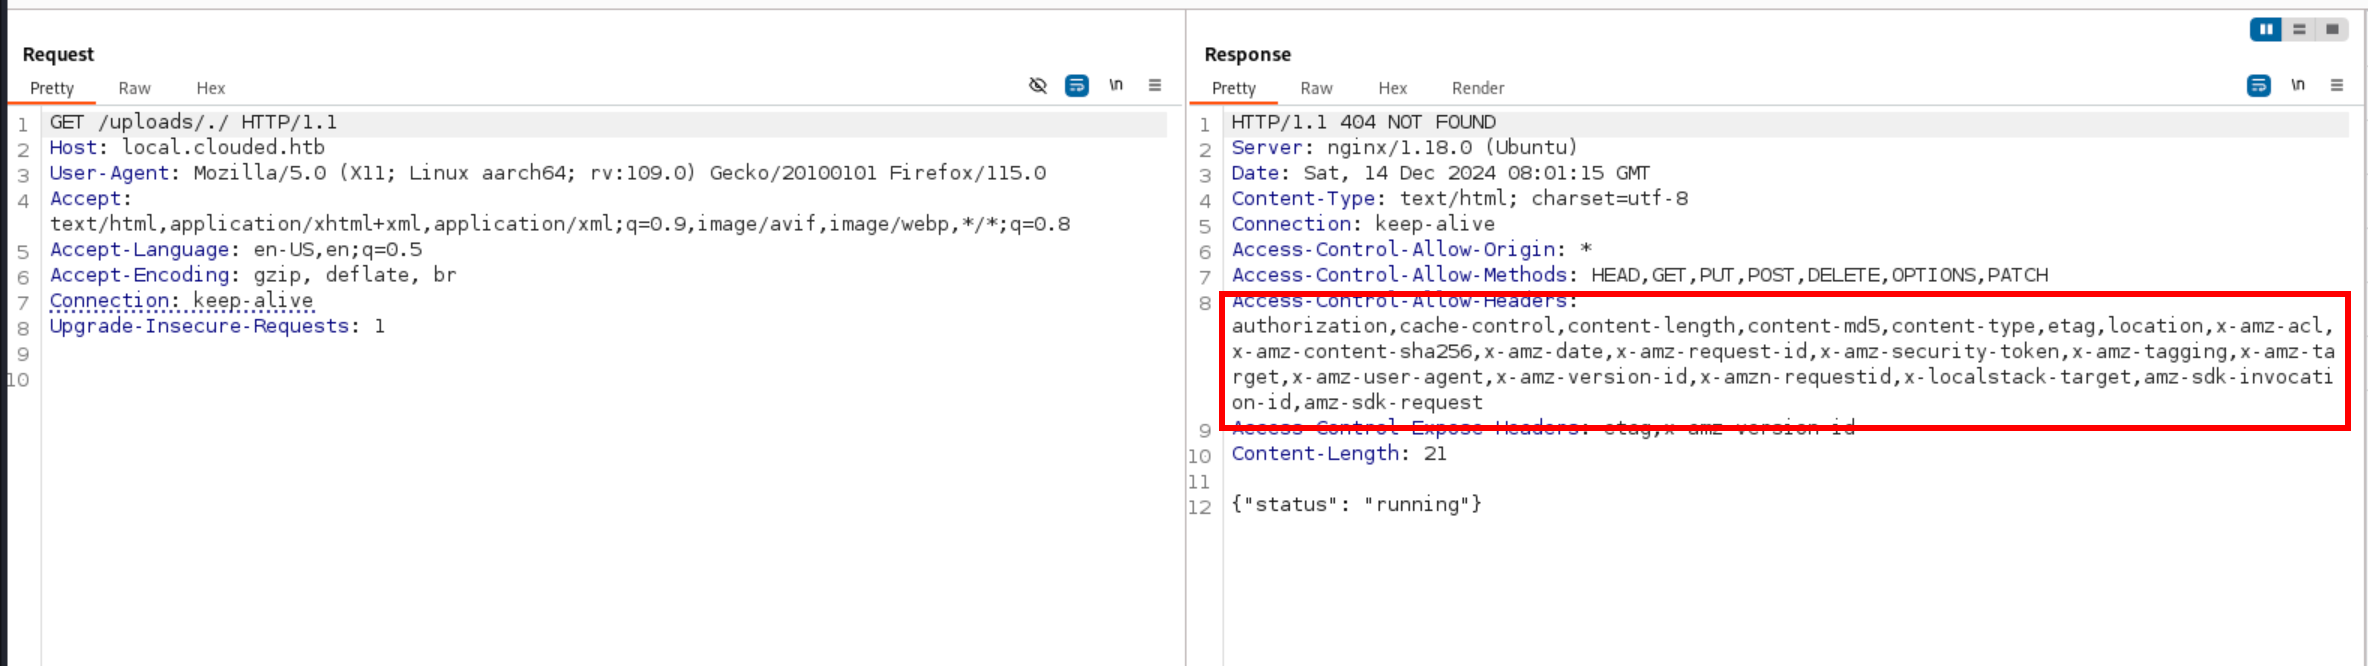Click the {"status": "running"} response body
Viewport: 2368px width, 666px height.
tap(1356, 505)
